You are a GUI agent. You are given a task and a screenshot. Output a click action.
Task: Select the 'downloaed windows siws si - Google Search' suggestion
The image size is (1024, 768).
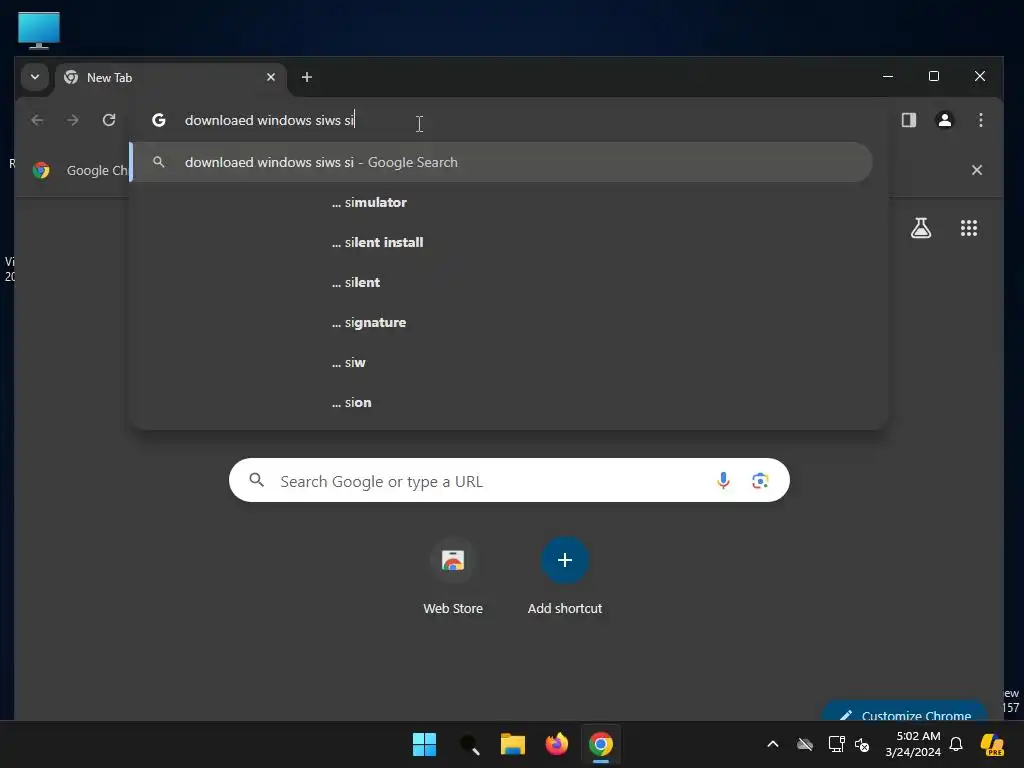coord(502,162)
